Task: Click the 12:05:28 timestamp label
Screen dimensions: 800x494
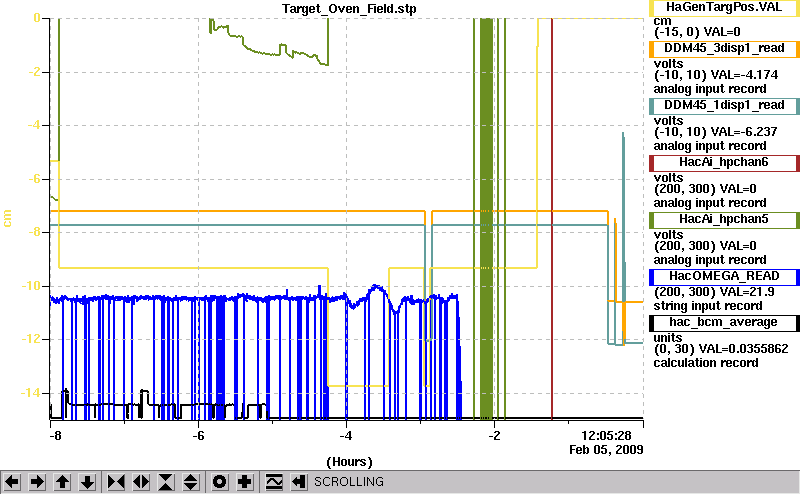Action: click(x=607, y=435)
